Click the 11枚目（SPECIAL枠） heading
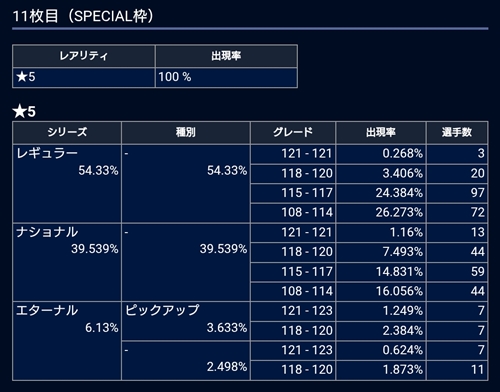The image size is (500, 392). 83,16
